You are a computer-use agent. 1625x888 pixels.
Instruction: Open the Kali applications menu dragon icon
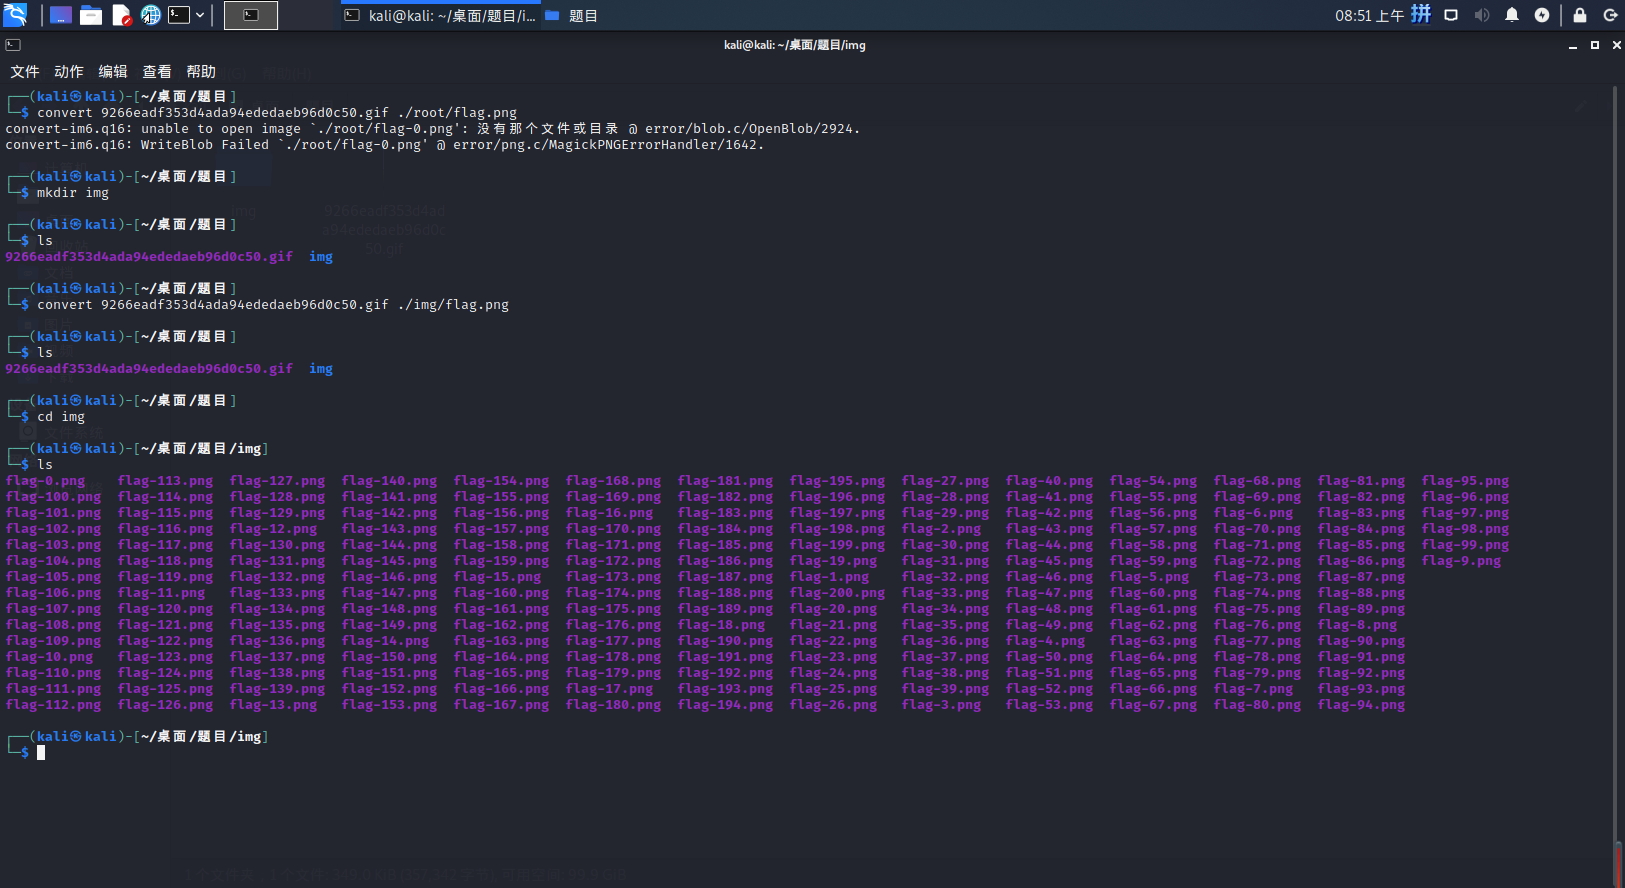point(15,15)
